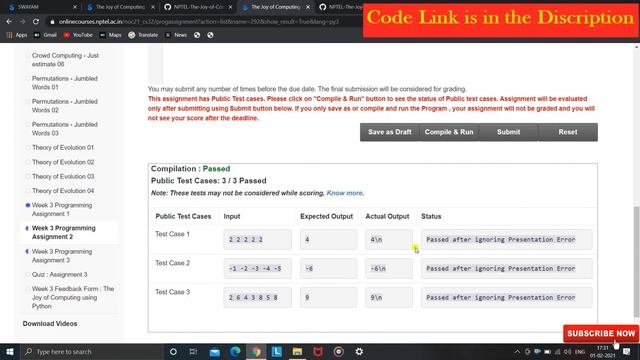Open the red McAfee icon on the taskbar
The width and height of the screenshot is (640, 360).
click(318, 351)
